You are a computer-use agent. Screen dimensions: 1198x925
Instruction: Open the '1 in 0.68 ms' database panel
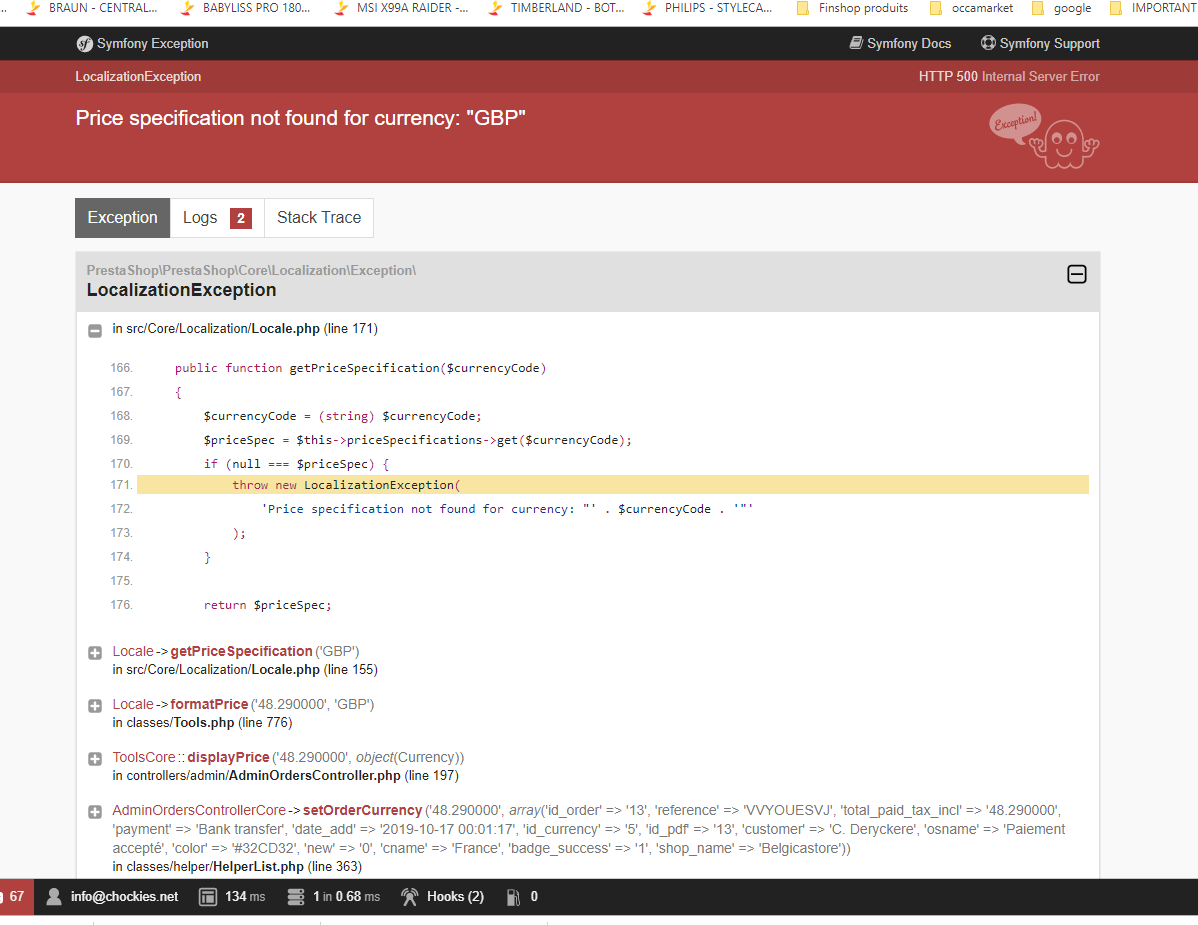334,897
